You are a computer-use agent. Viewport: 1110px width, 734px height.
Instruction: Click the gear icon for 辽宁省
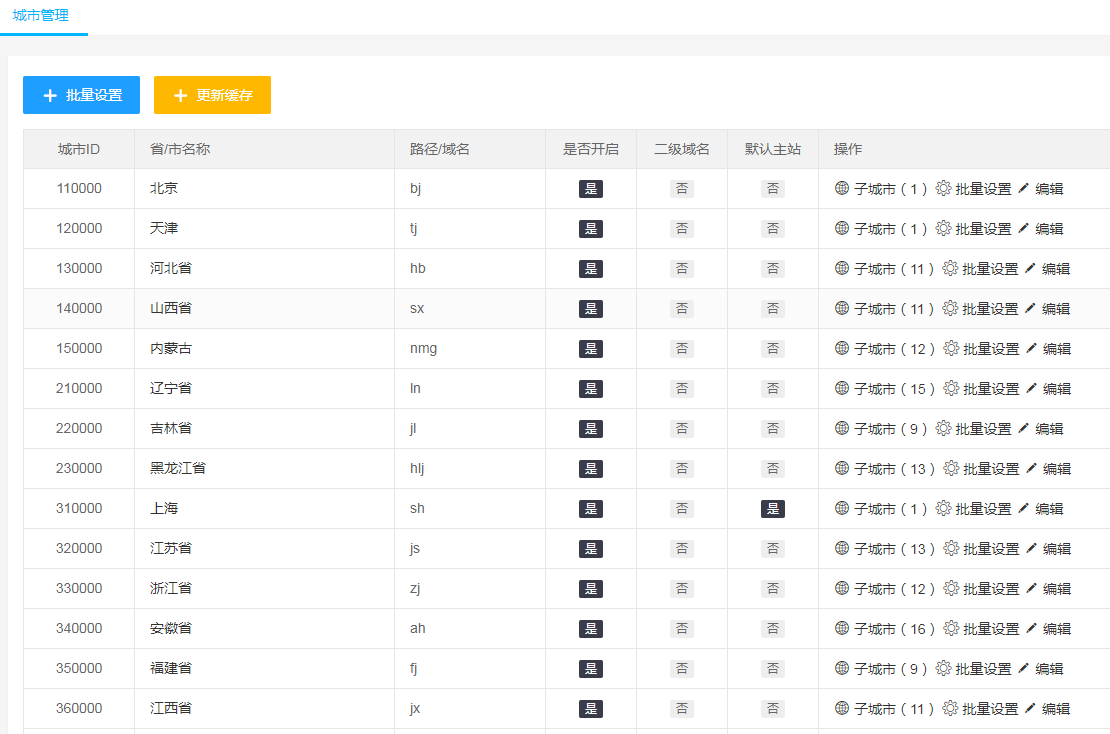click(950, 388)
